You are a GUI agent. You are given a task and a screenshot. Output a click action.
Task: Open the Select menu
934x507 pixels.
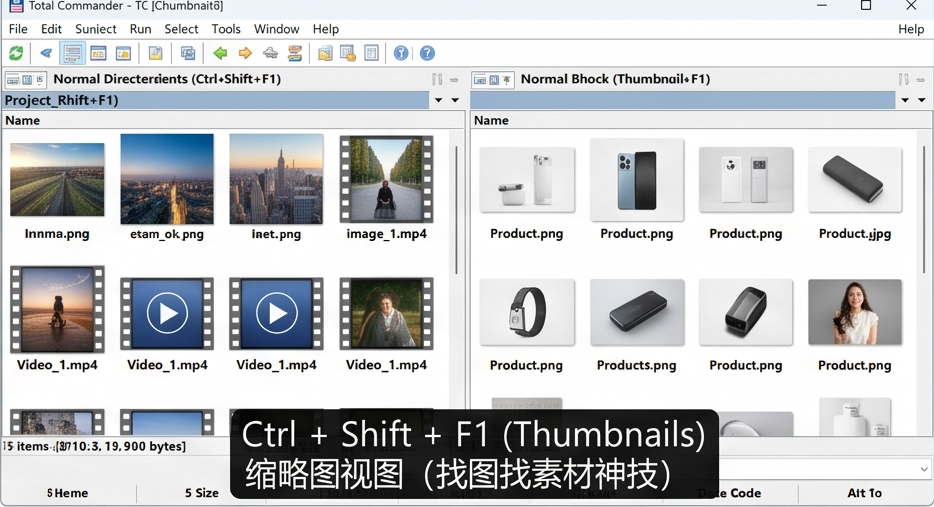(181, 29)
